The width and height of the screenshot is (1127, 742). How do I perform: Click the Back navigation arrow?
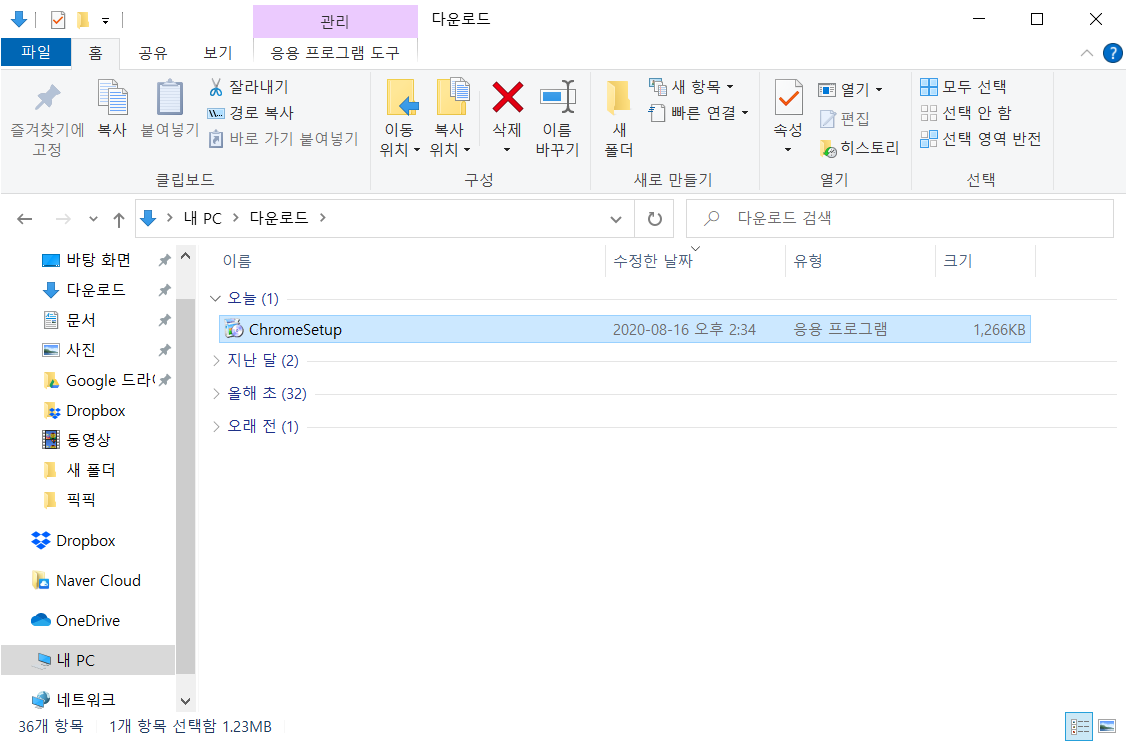pos(24,219)
